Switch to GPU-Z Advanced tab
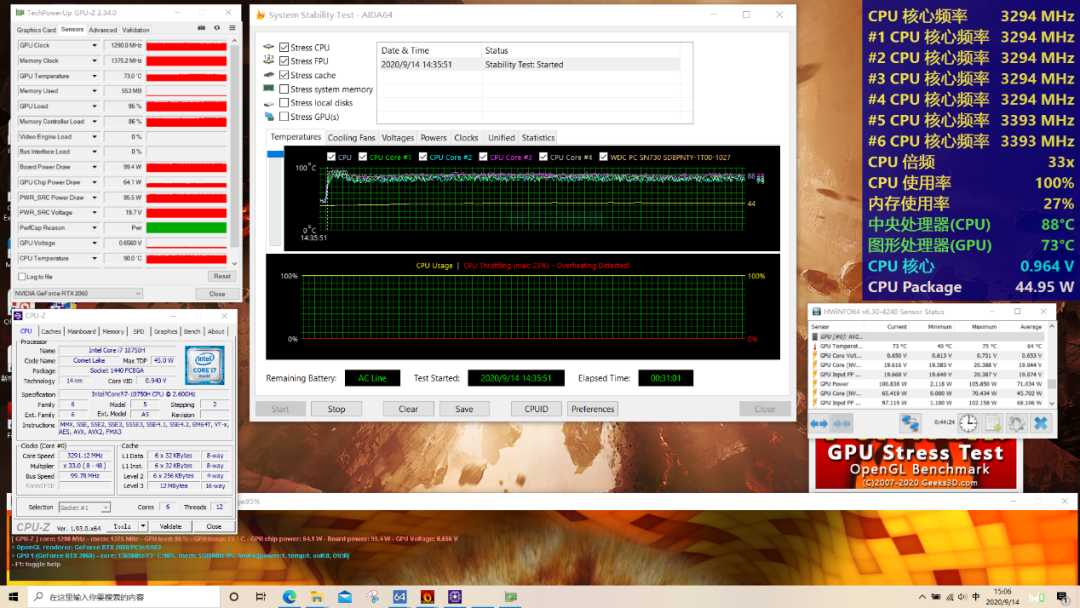Viewport: 1080px width, 608px height. 103,30
